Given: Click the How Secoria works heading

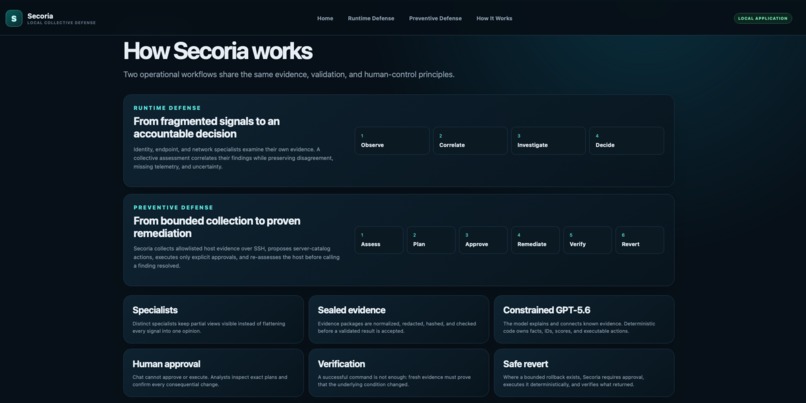Looking at the screenshot, I should click(x=217, y=51).
